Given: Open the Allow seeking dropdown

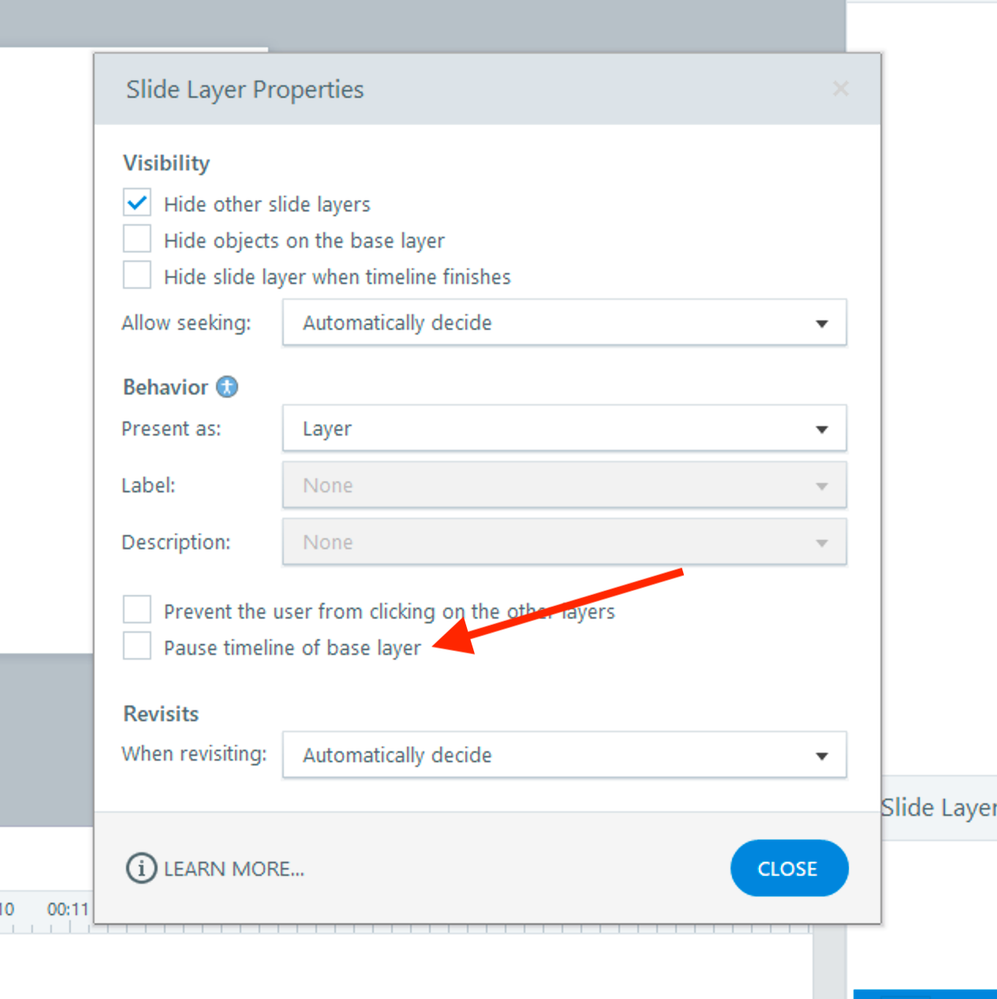Looking at the screenshot, I should click(x=564, y=323).
